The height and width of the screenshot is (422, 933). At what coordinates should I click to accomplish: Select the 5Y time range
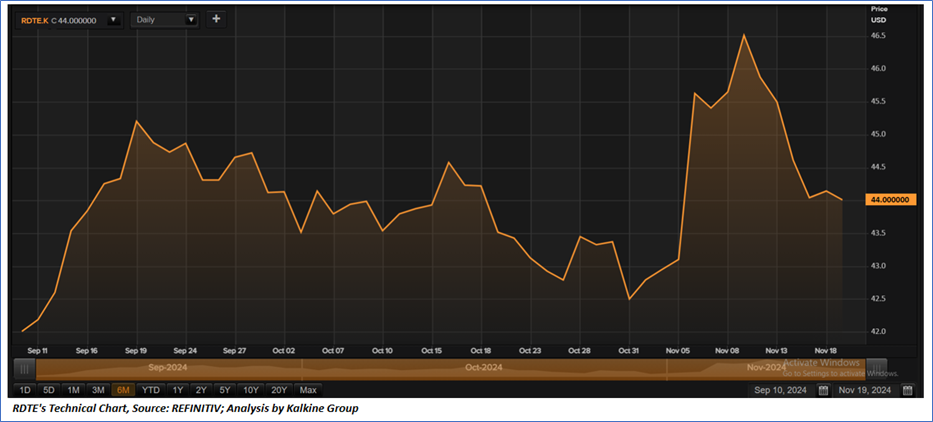point(224,390)
